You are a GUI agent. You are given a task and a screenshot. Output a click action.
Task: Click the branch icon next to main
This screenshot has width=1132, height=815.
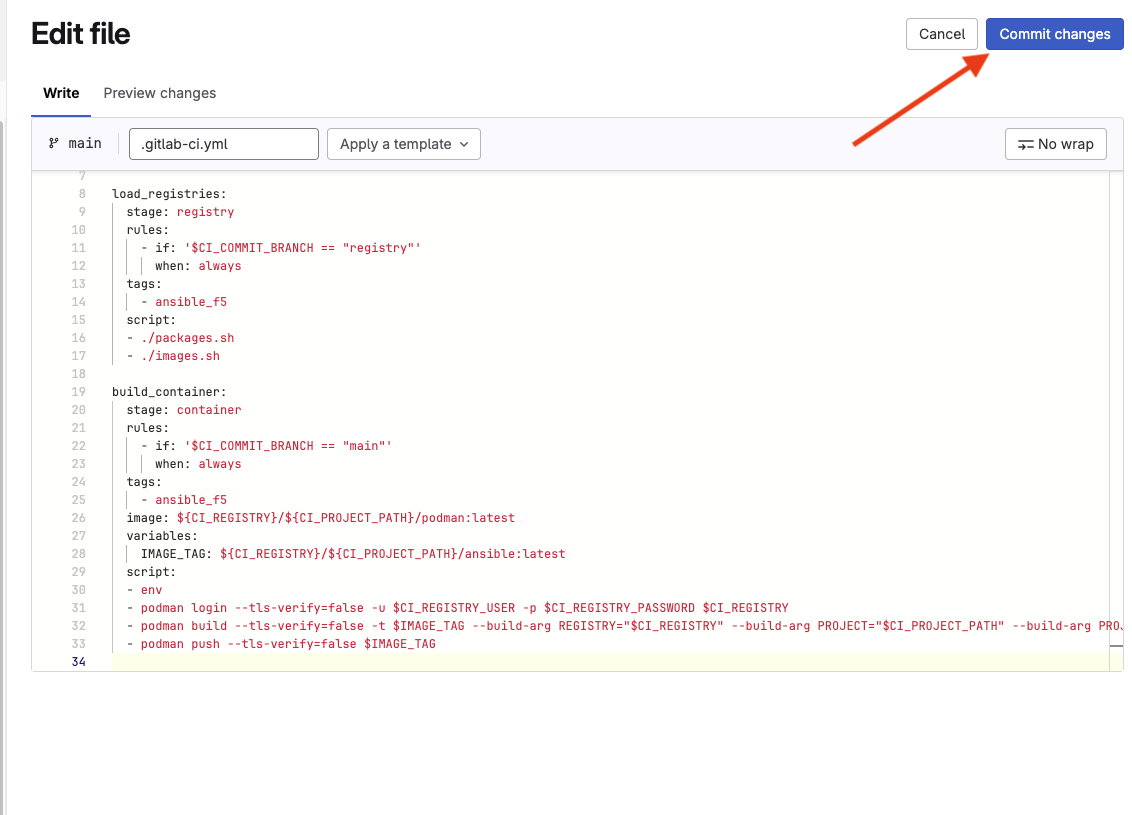point(53,144)
